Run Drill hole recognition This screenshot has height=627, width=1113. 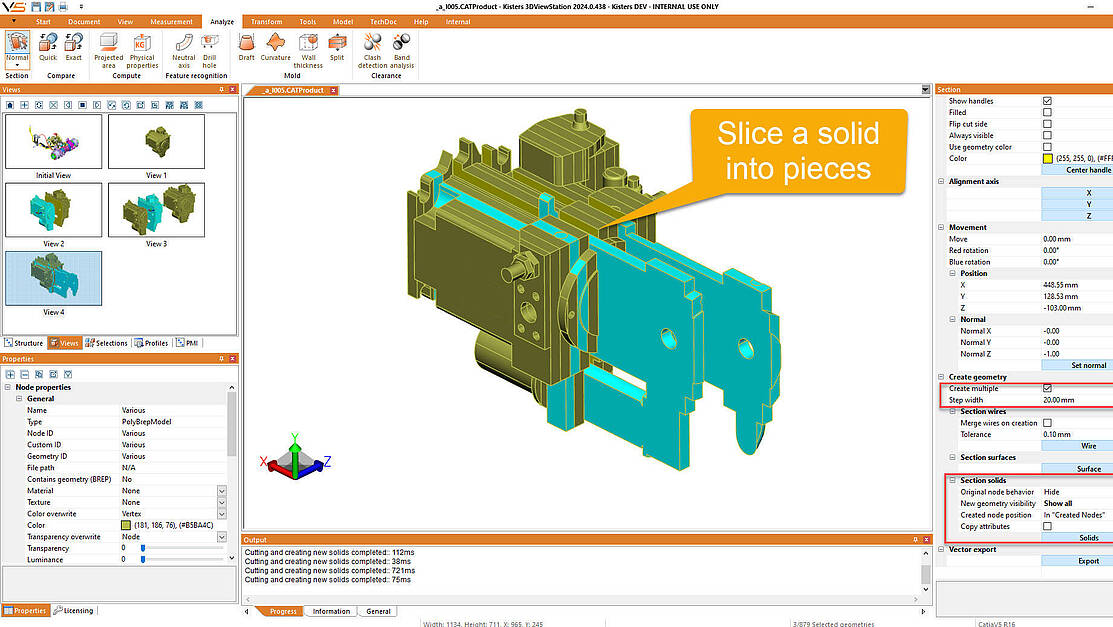tap(209, 50)
